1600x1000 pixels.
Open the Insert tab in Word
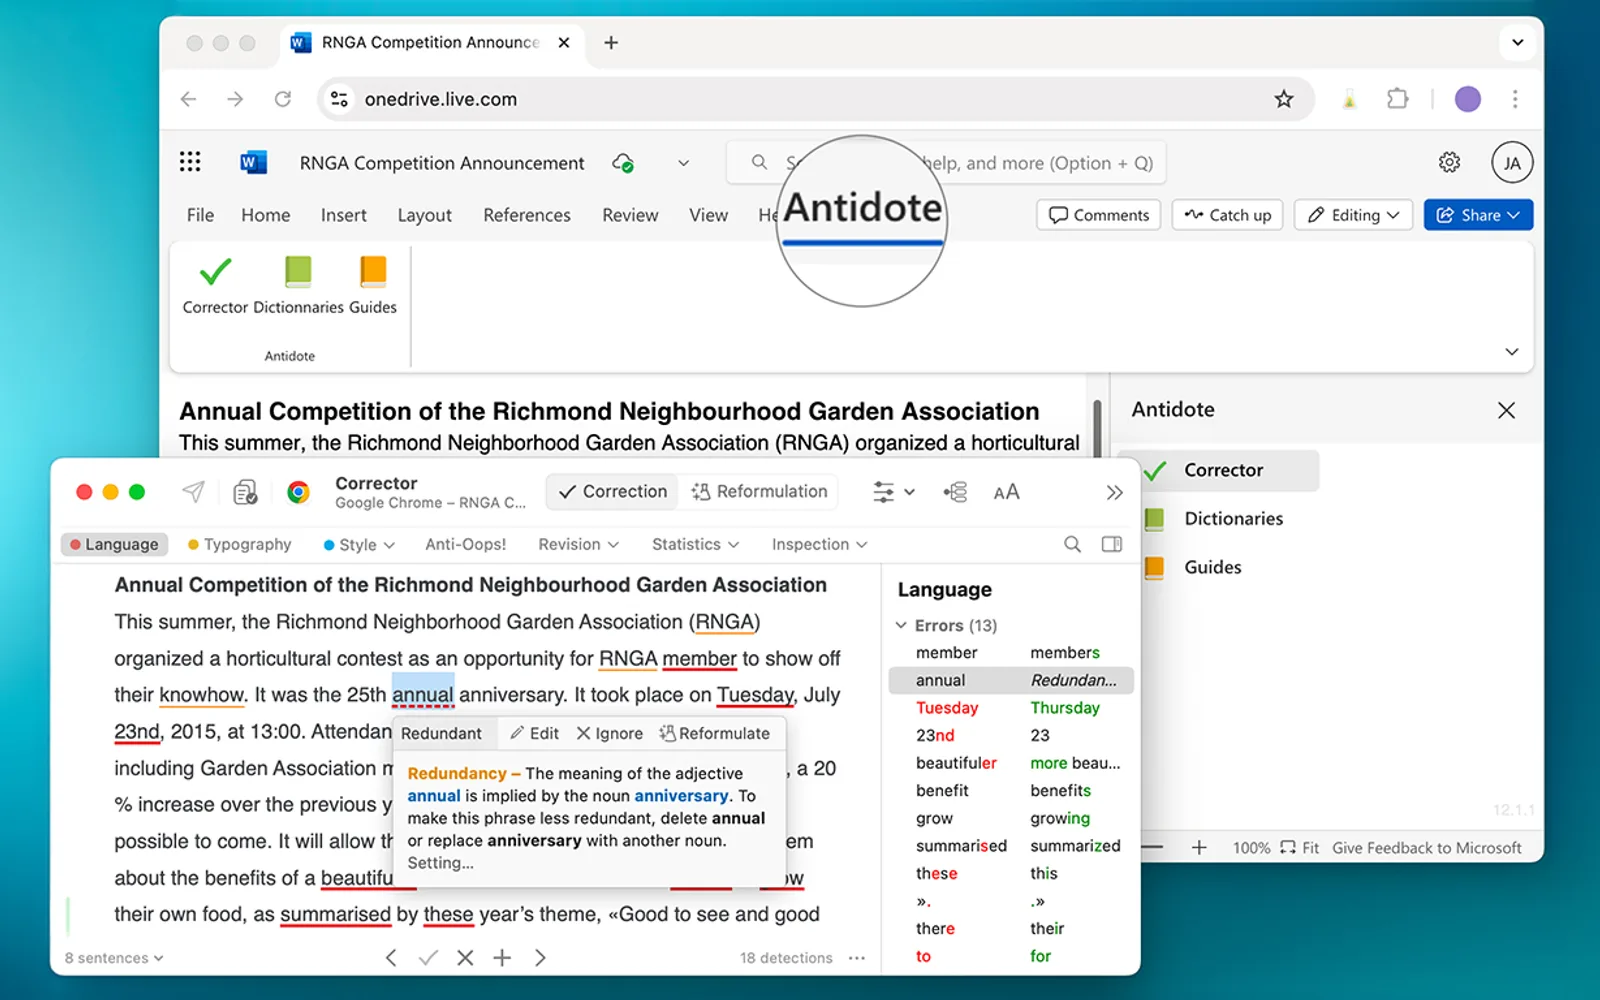tap(343, 215)
